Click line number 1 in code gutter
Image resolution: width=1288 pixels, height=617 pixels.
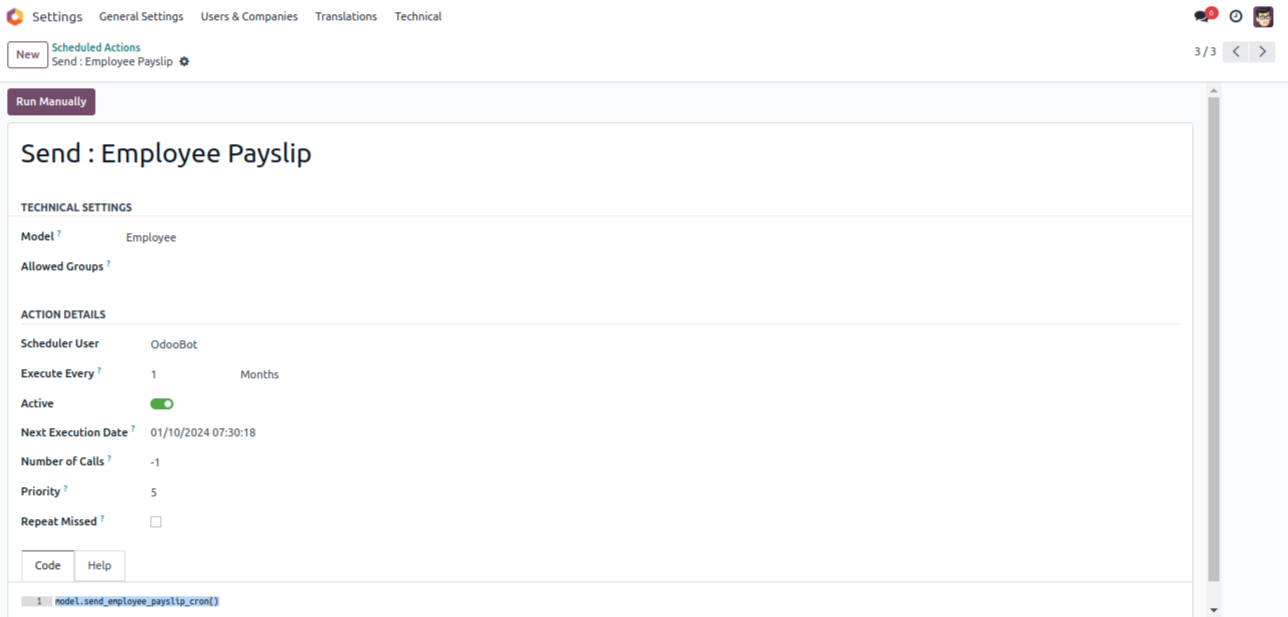[x=39, y=601]
